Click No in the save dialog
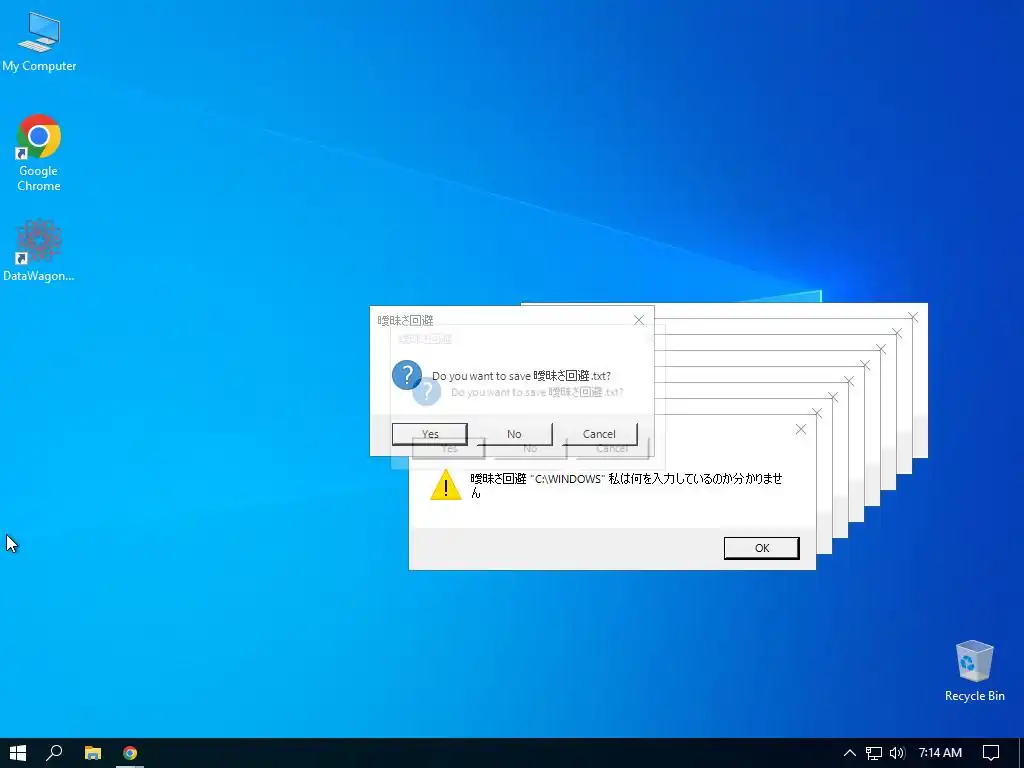The height and width of the screenshot is (768, 1024). pos(514,434)
